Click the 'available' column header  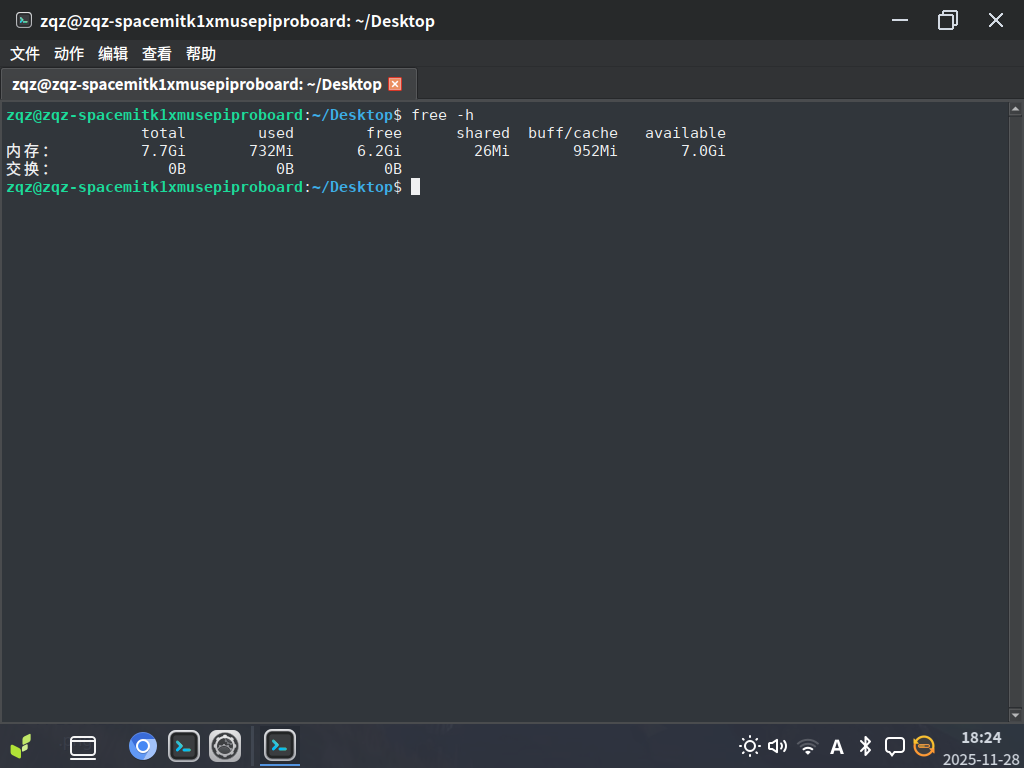coord(685,133)
